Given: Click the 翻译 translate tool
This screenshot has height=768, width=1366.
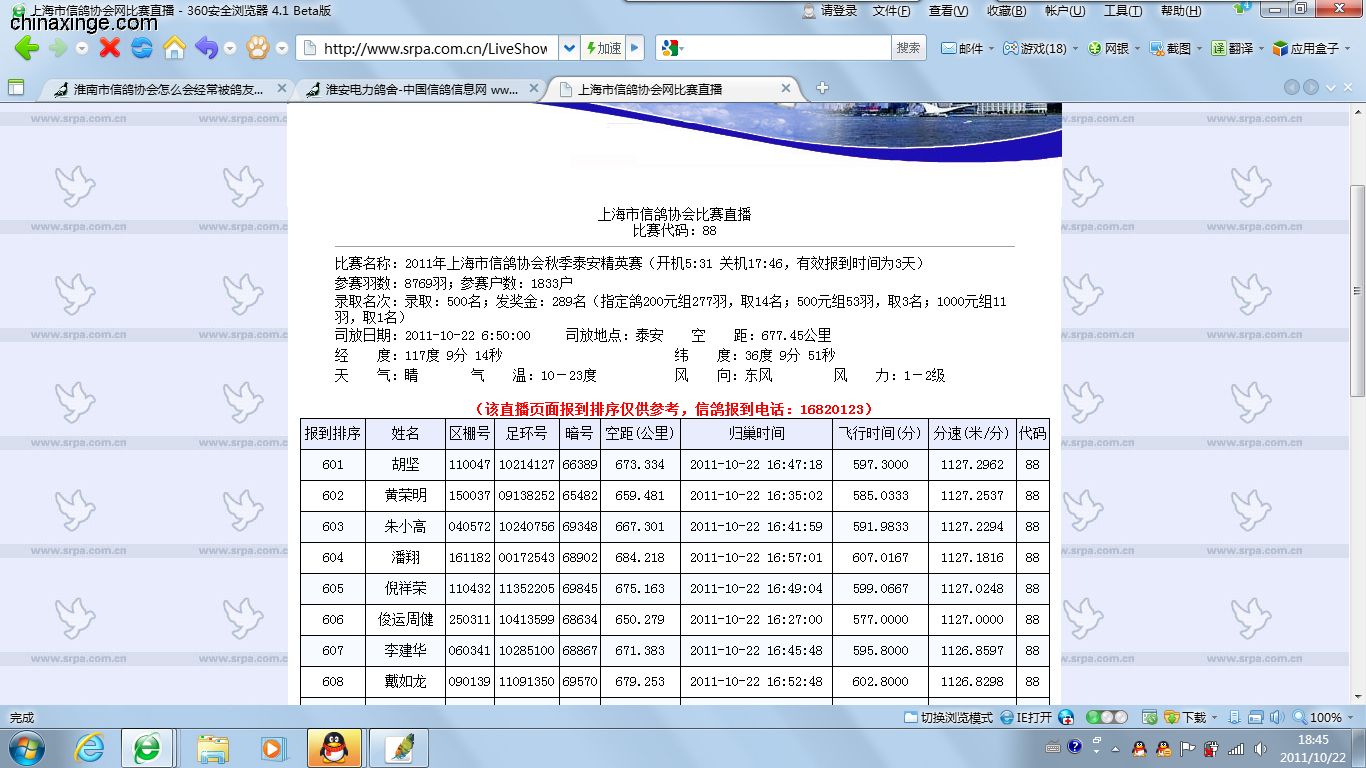Looking at the screenshot, I should tap(1232, 48).
